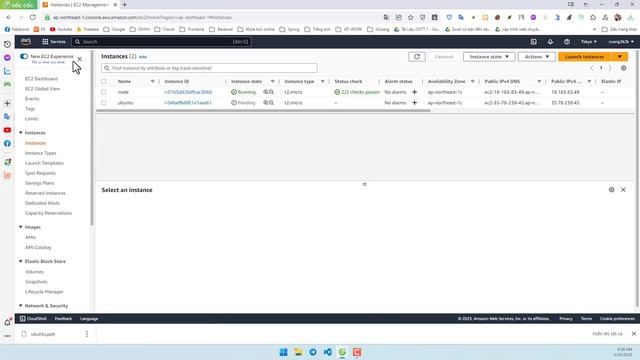640x360 pixels.
Task: Add alarm for the node instance
Action: click(415, 92)
